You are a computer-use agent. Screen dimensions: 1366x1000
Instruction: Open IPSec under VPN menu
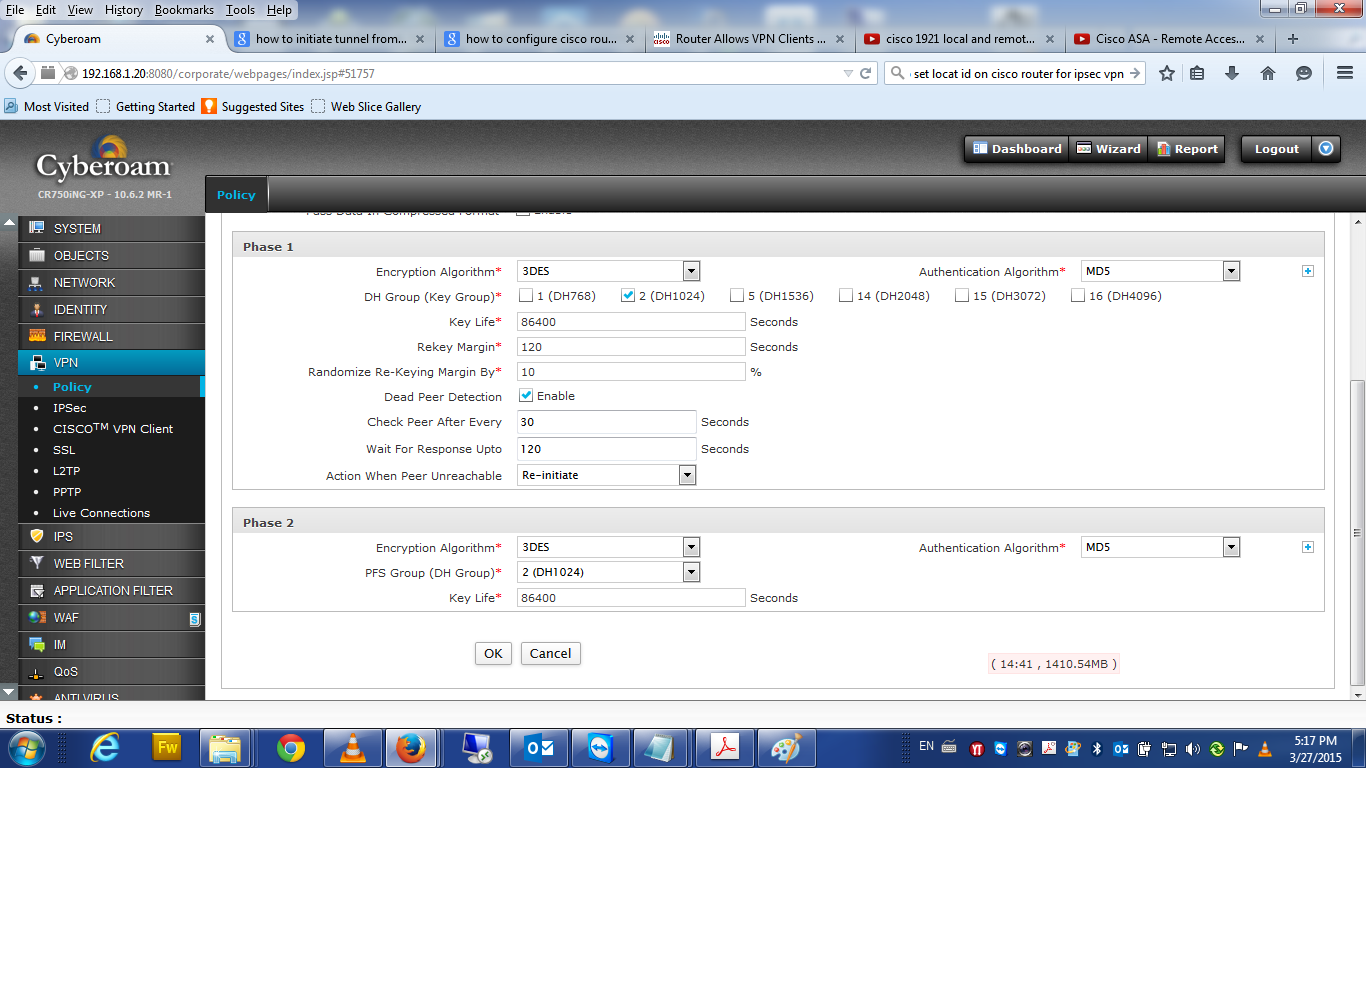pyautogui.click(x=70, y=408)
